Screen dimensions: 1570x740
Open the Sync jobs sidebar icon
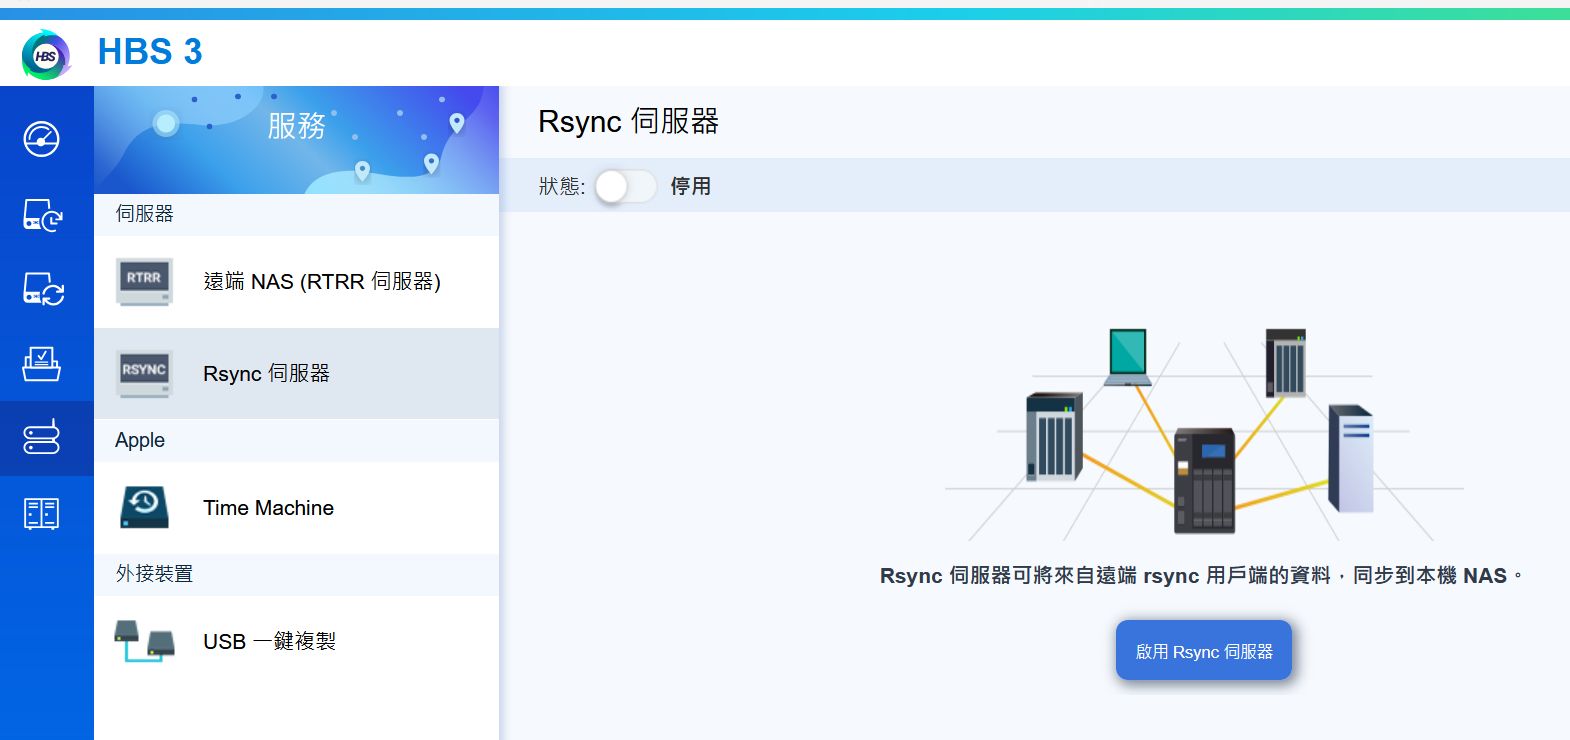(x=43, y=289)
